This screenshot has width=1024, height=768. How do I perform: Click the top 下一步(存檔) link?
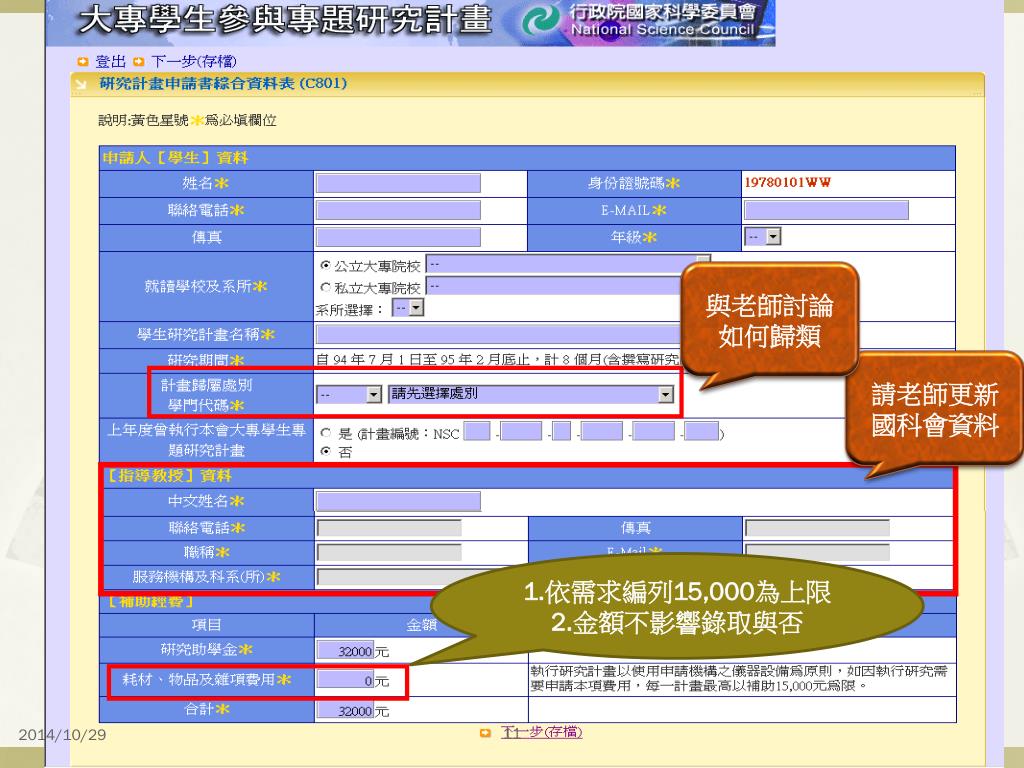pyautogui.click(x=193, y=62)
